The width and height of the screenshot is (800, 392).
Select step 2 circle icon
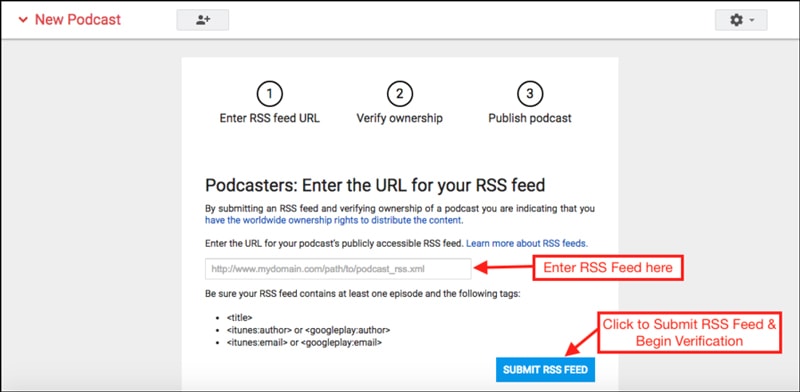click(x=399, y=94)
